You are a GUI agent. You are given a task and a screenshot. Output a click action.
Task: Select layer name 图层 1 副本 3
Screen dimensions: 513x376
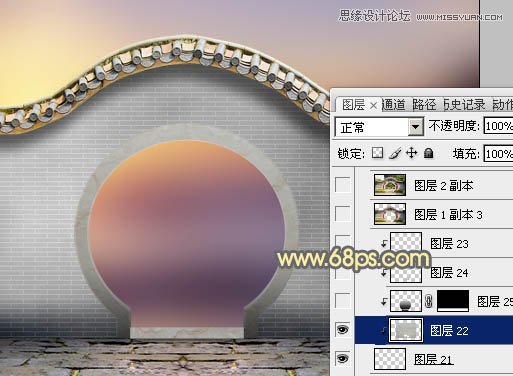point(448,215)
